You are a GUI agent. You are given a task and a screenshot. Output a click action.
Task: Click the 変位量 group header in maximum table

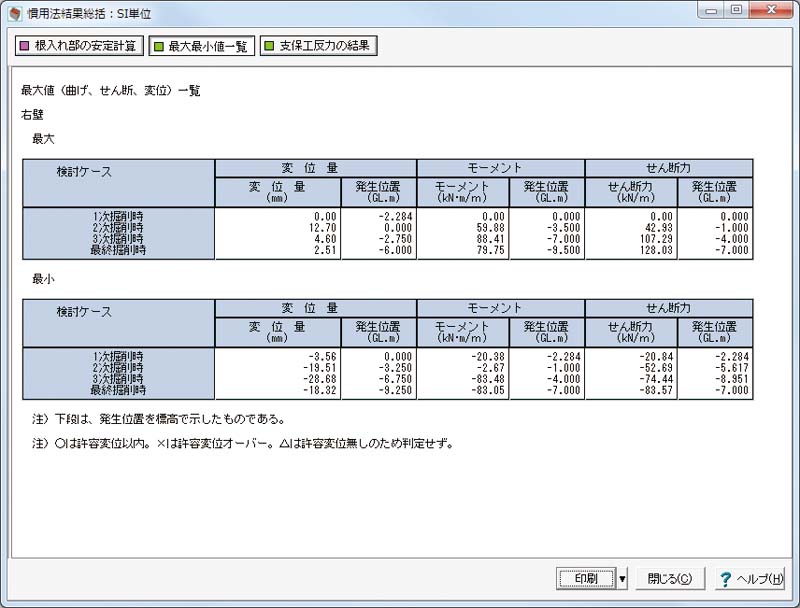click(316, 168)
